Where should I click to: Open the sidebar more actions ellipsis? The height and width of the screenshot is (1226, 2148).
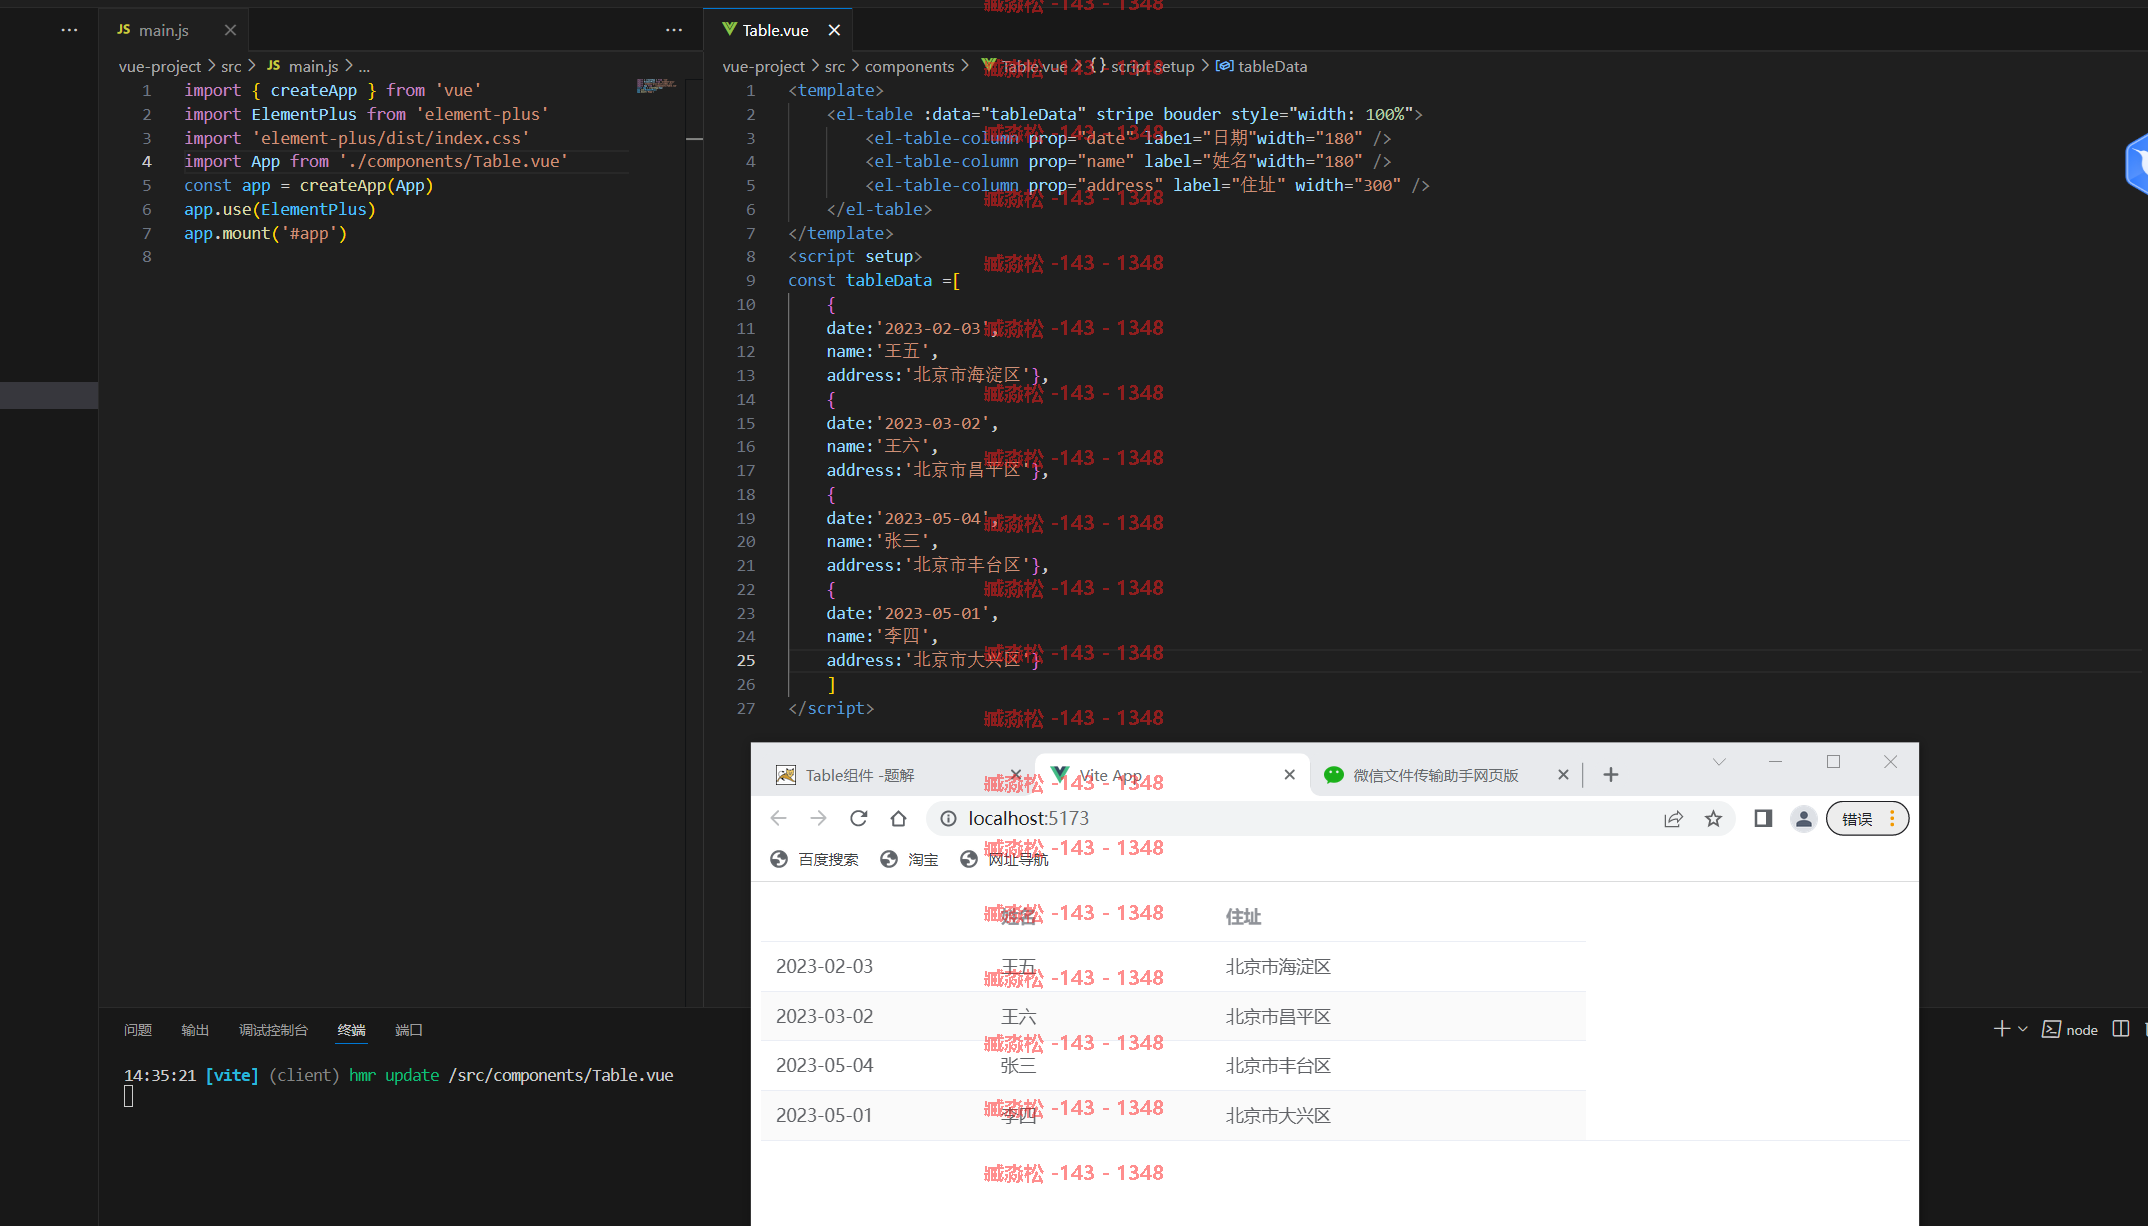[x=69, y=30]
